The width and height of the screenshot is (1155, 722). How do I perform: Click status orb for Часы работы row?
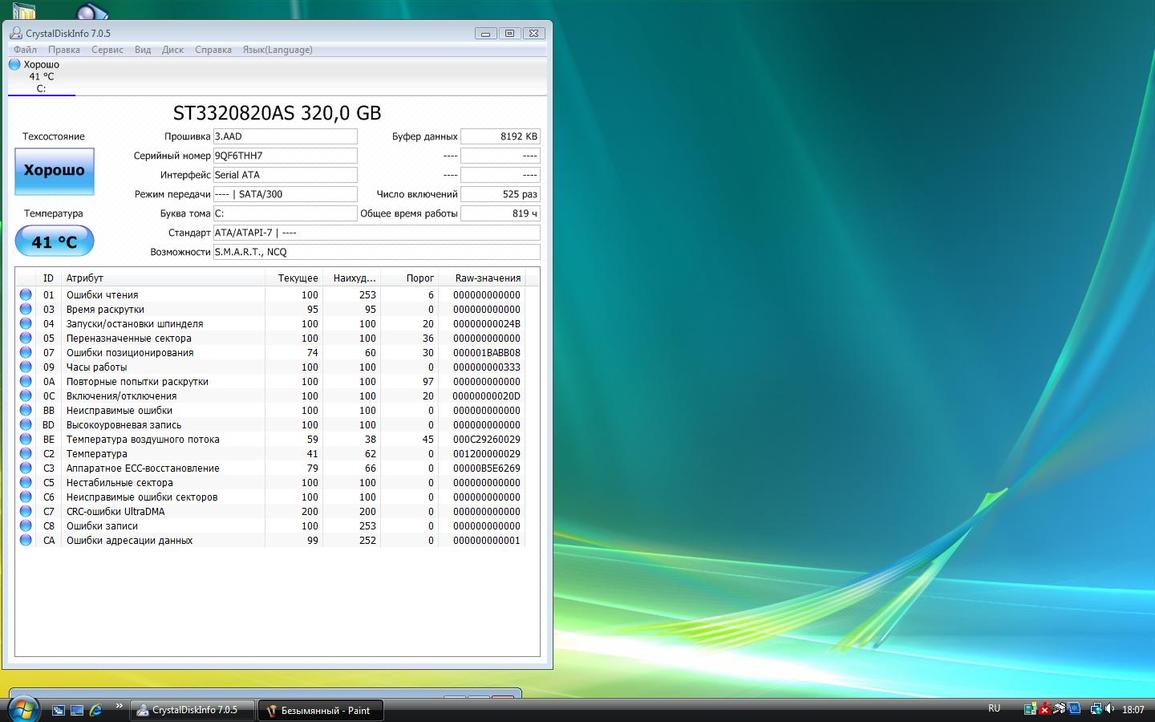pos(26,367)
